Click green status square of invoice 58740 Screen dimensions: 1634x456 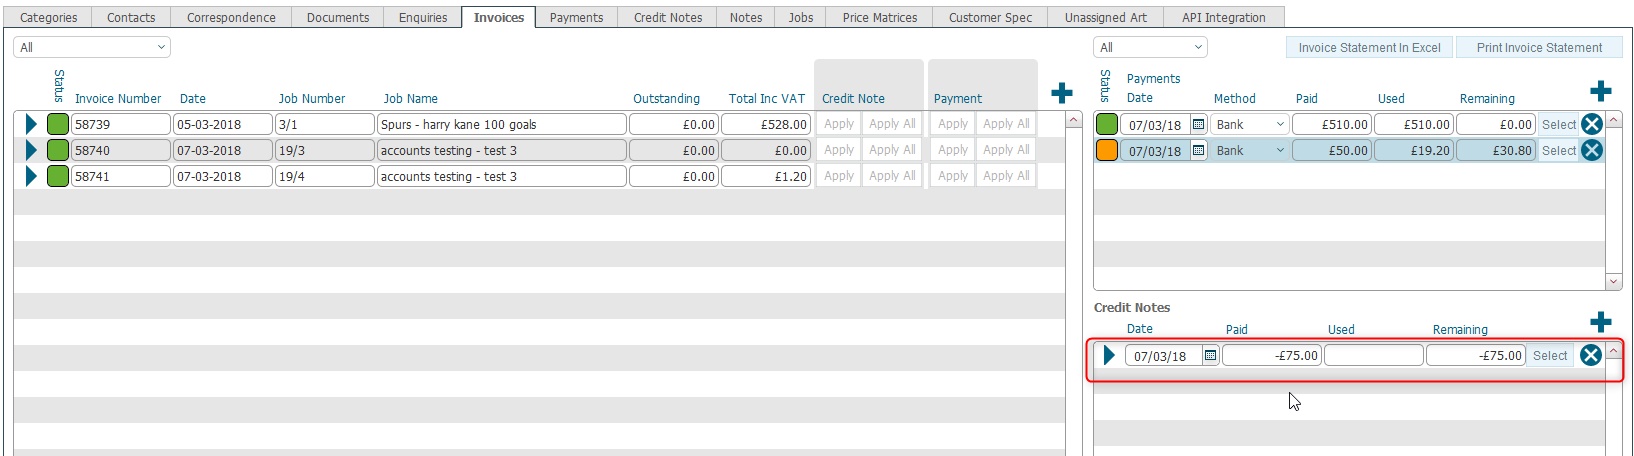(x=58, y=150)
